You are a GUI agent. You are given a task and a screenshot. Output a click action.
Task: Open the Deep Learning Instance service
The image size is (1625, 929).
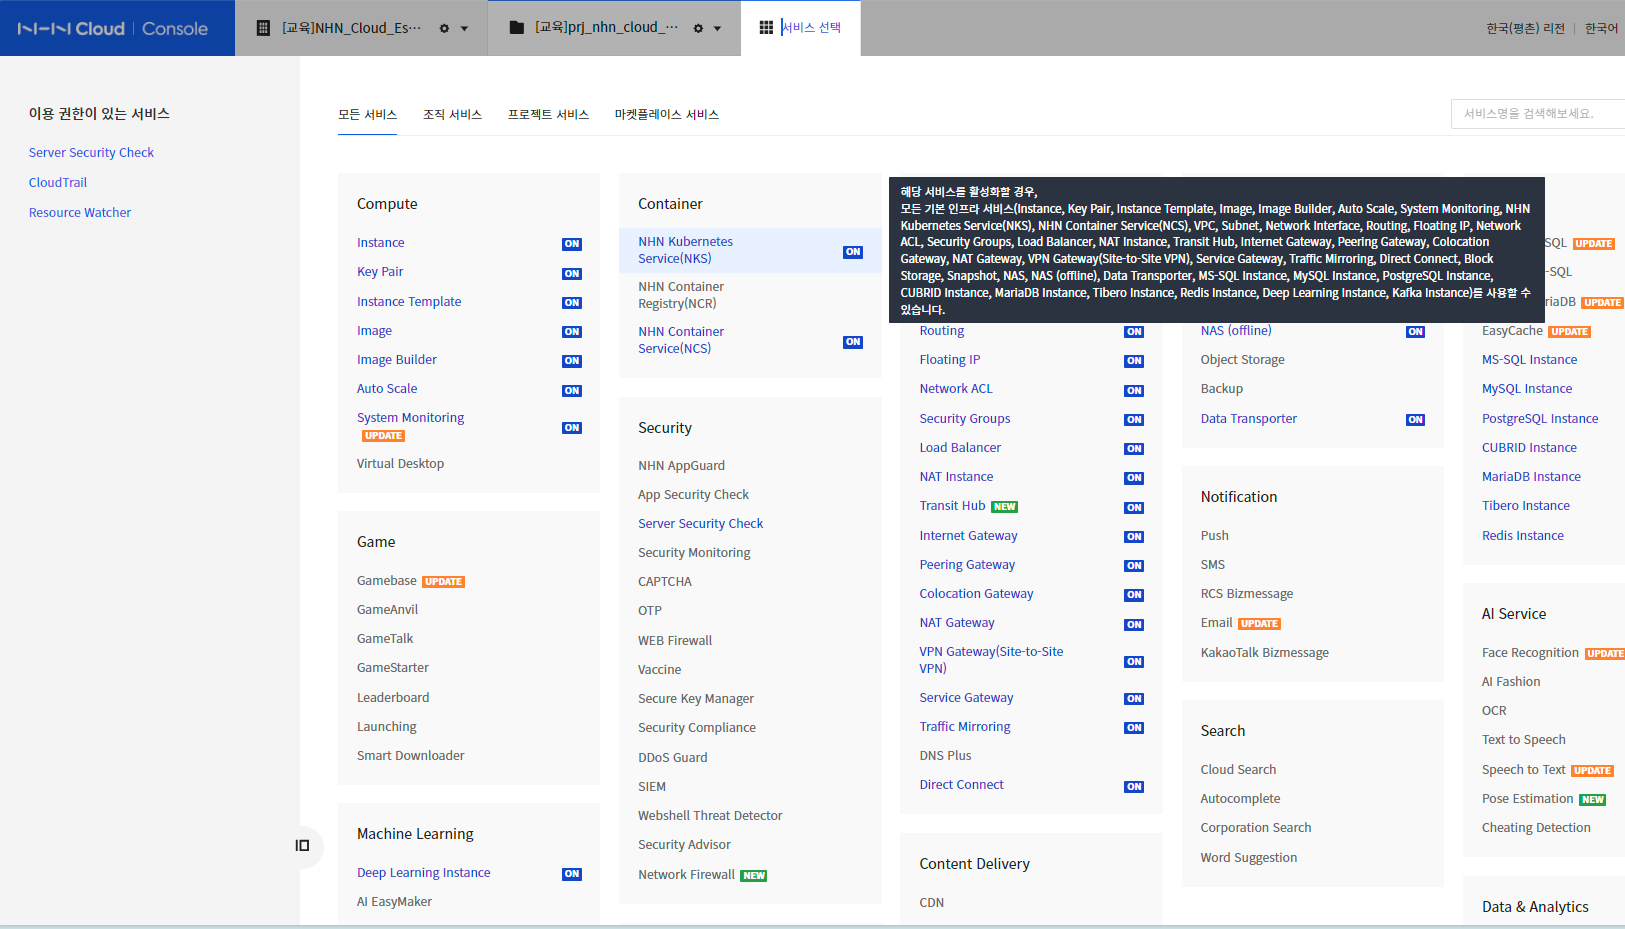point(424,873)
